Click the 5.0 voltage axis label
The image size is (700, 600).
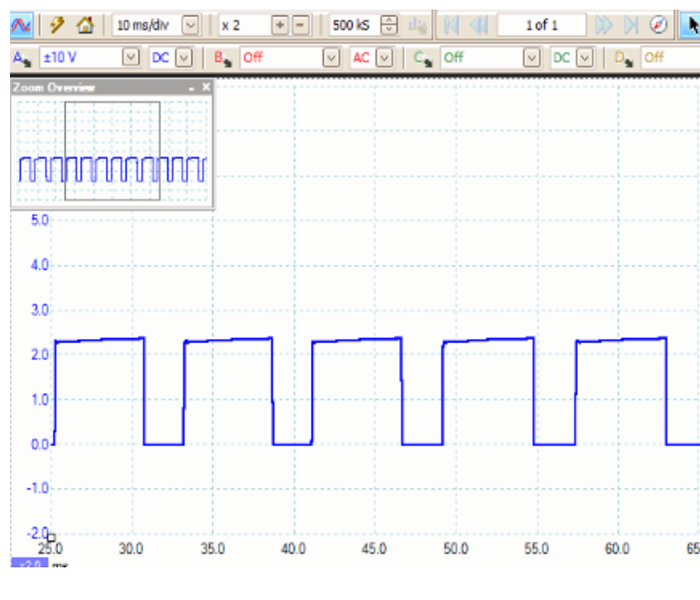[40, 220]
